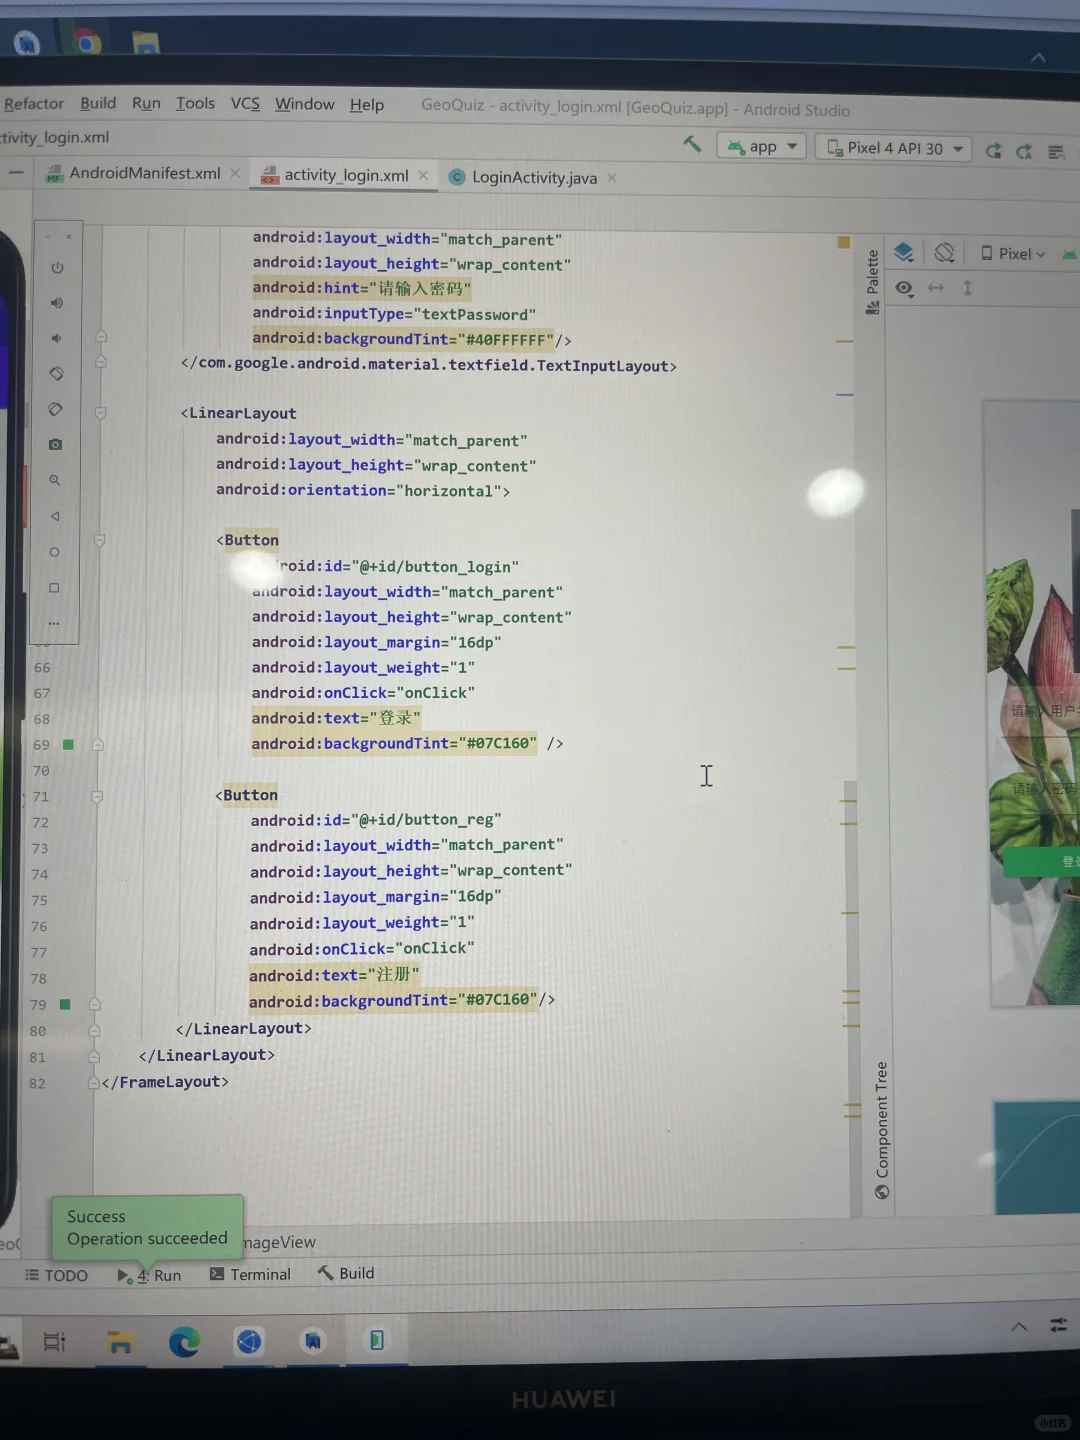This screenshot has height=1440, width=1080.
Task: Click the editor vertical scrollbar thumb
Action: click(x=850, y=1000)
